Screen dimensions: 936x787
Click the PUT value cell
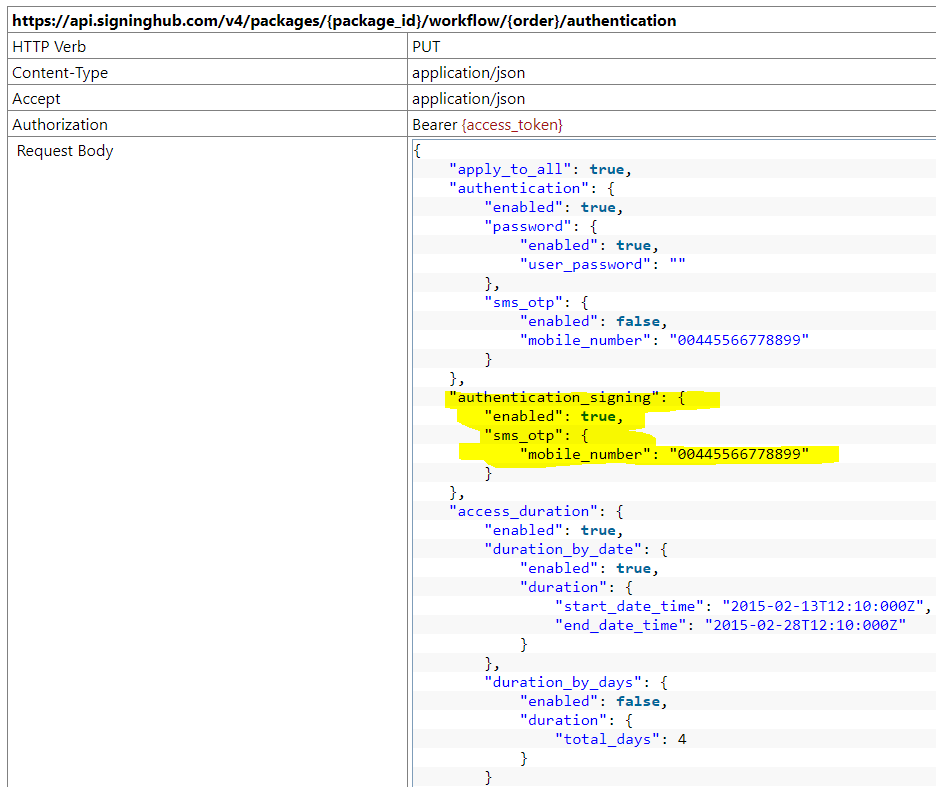click(426, 47)
